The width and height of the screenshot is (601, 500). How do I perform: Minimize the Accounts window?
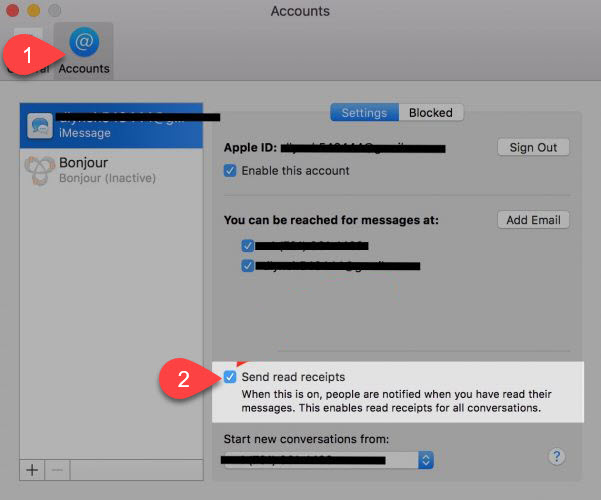click(33, 10)
